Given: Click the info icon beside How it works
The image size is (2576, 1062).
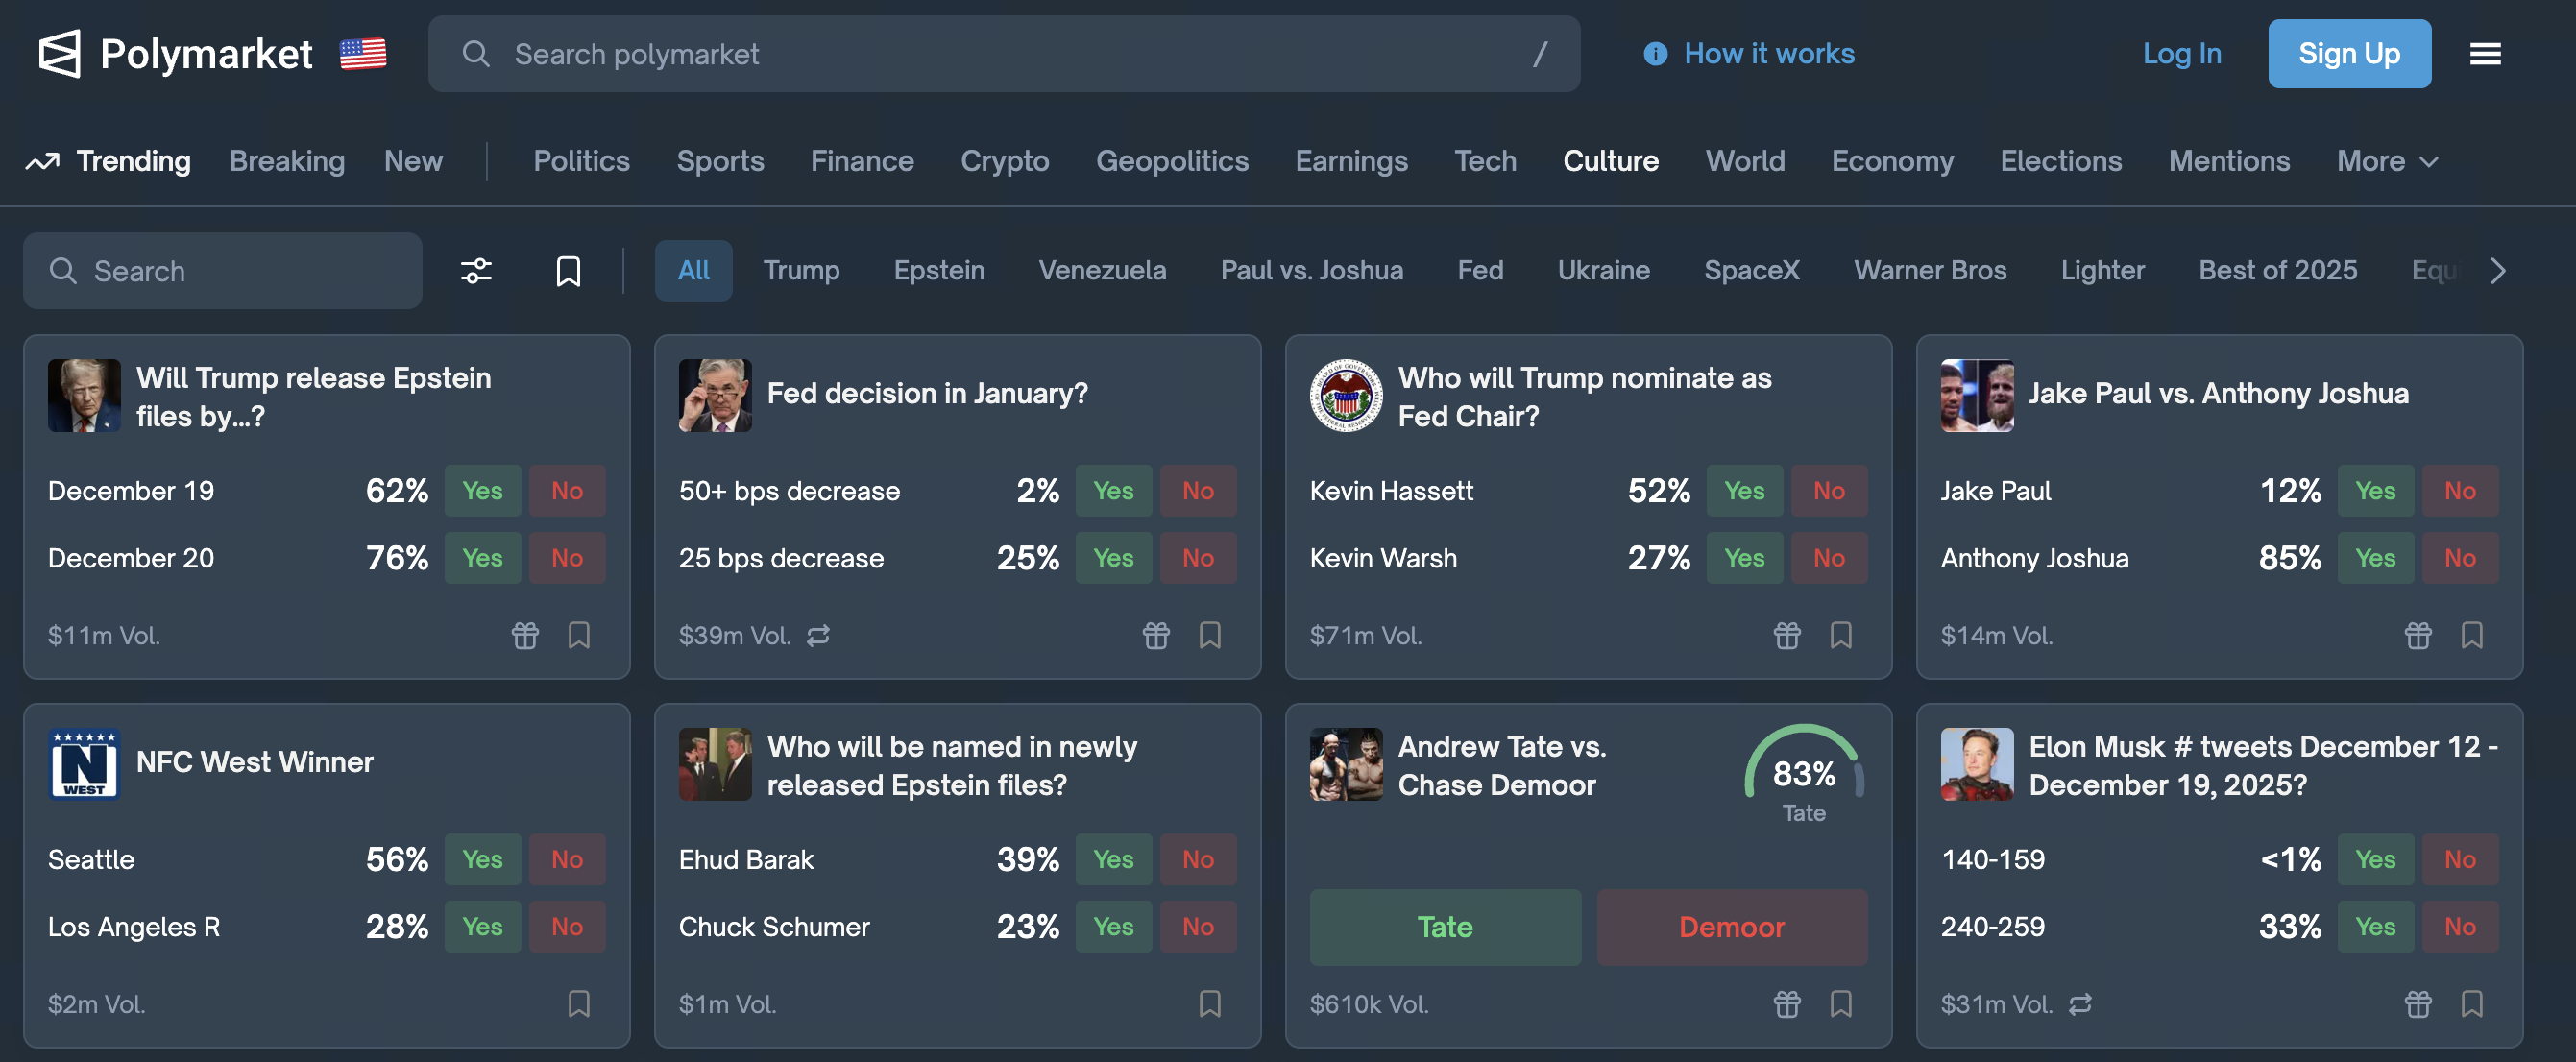Looking at the screenshot, I should point(1655,54).
